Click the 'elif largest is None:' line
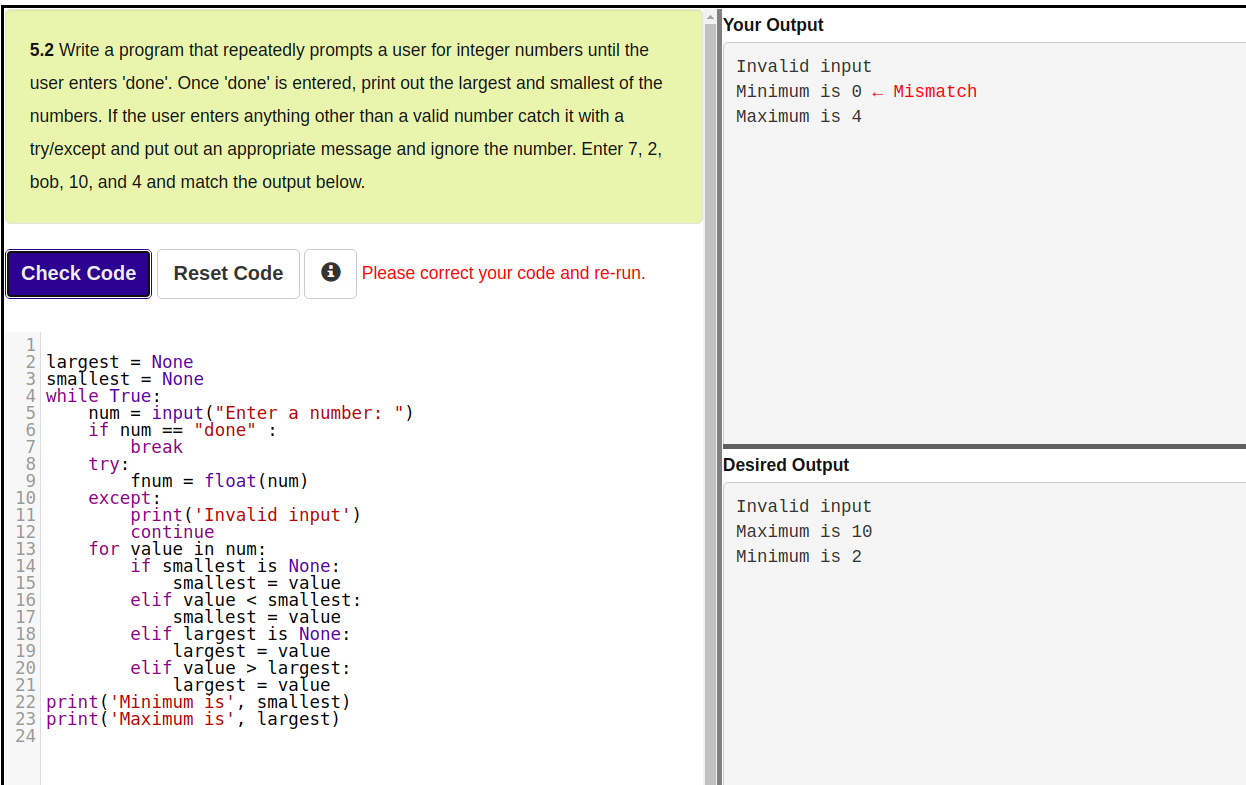 pyautogui.click(x=241, y=634)
